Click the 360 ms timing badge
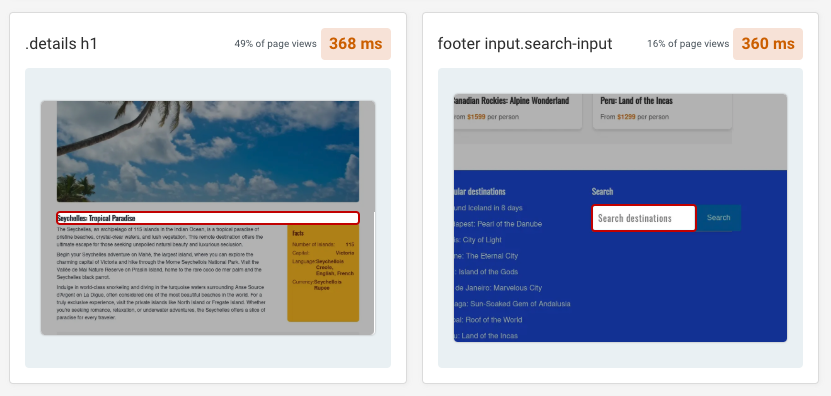This screenshot has height=396, width=831. 767,43
